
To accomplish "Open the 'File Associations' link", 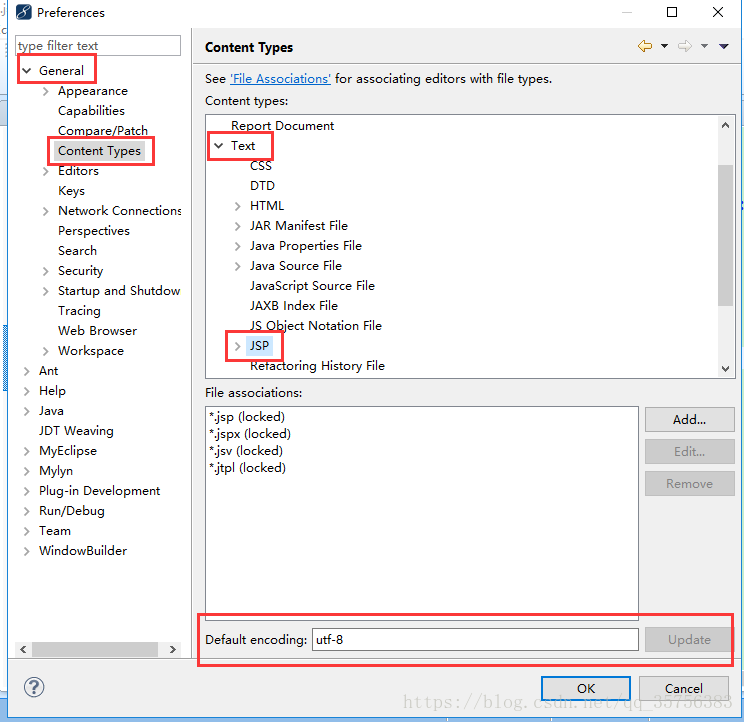I will point(280,79).
